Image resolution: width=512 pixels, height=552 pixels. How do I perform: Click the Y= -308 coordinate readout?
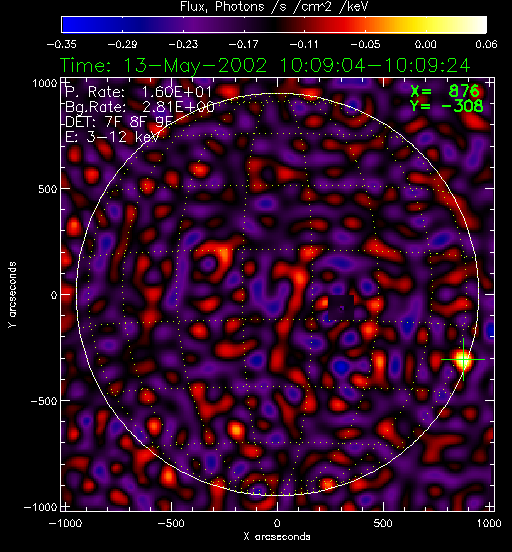[x=447, y=106]
